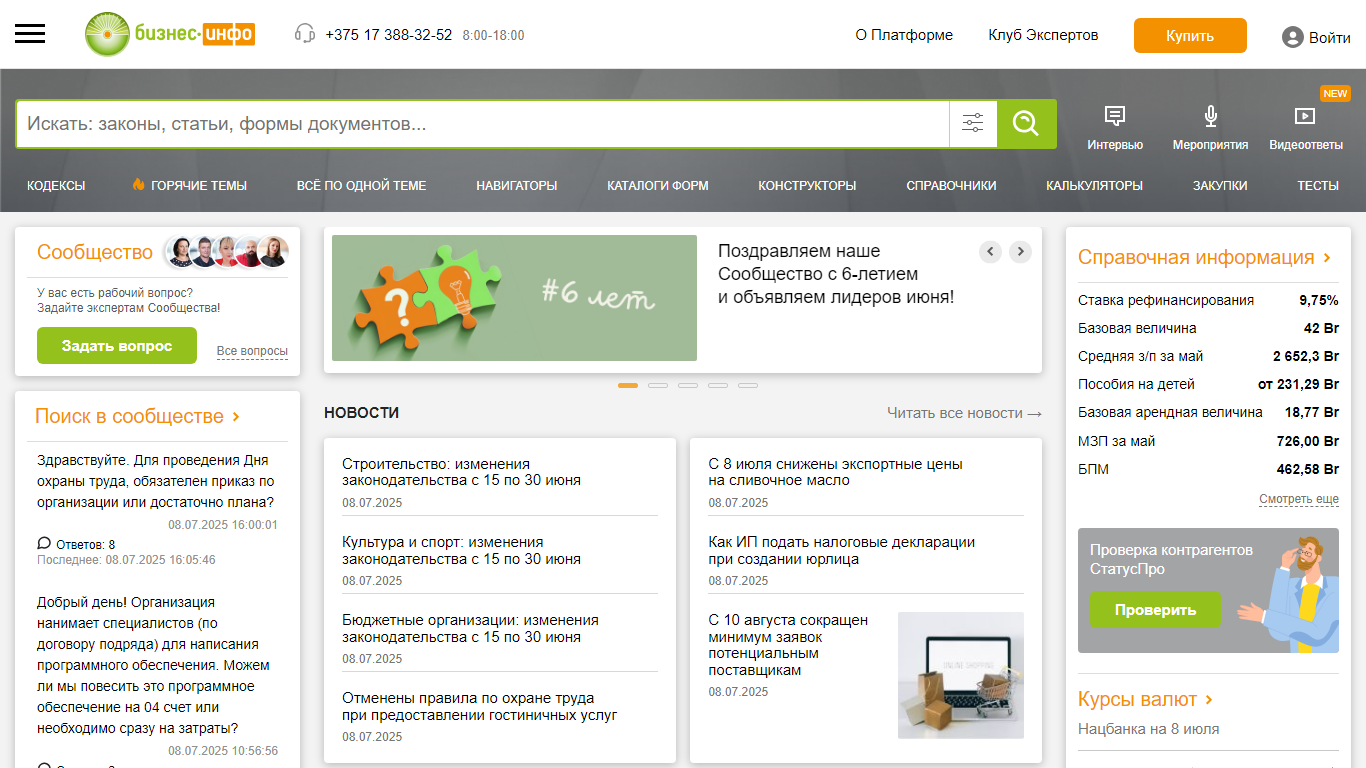This screenshot has height=768, width=1366.
Task: Click the Ответов: 8 comment icon
Action: pos(44,544)
